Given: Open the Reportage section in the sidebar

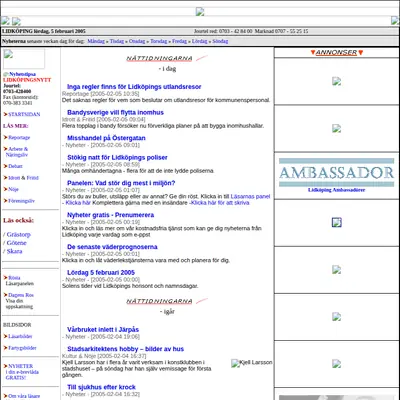Looking at the screenshot, I should pyautogui.click(x=19, y=137).
